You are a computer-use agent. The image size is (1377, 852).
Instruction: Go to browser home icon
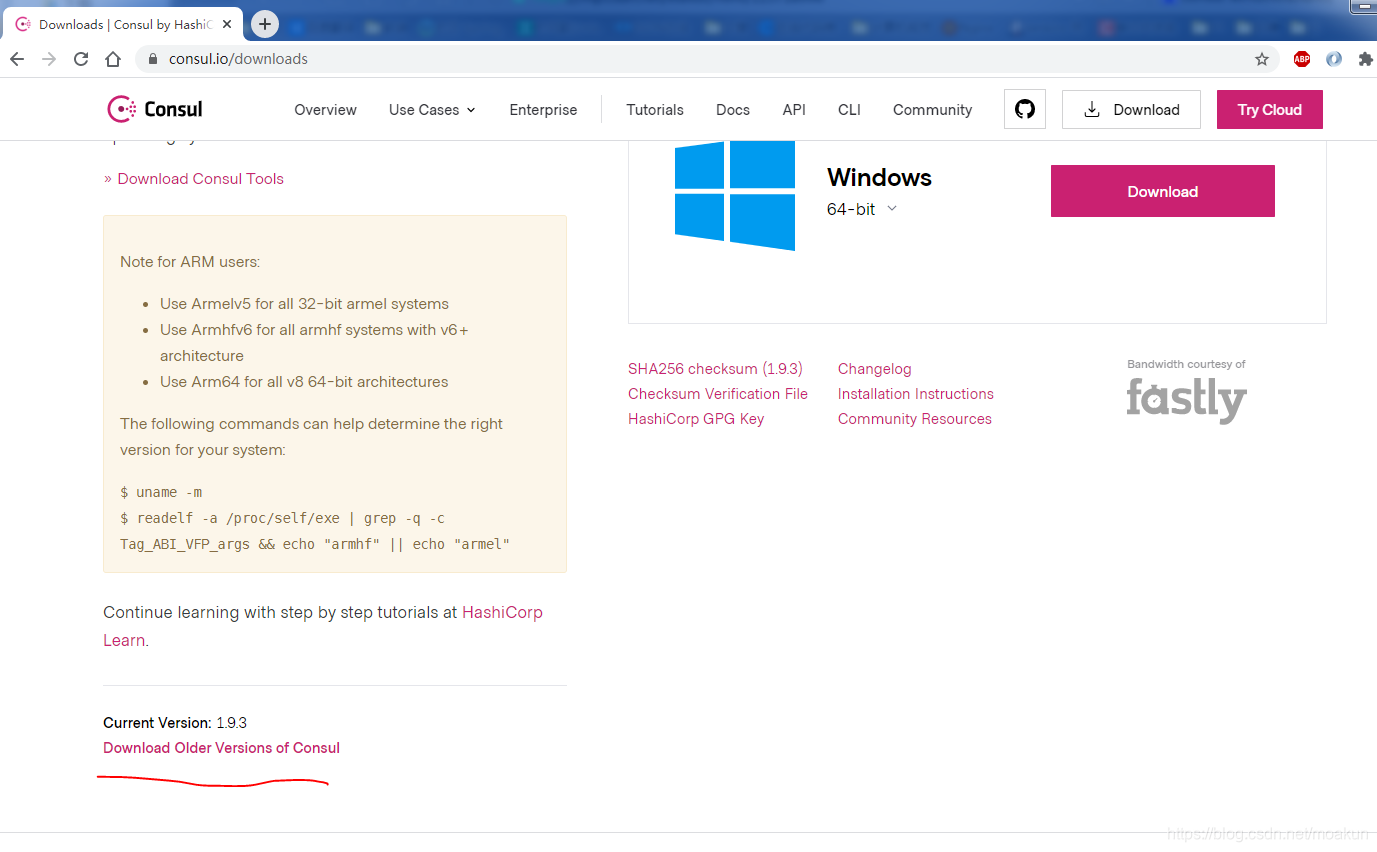coord(113,59)
